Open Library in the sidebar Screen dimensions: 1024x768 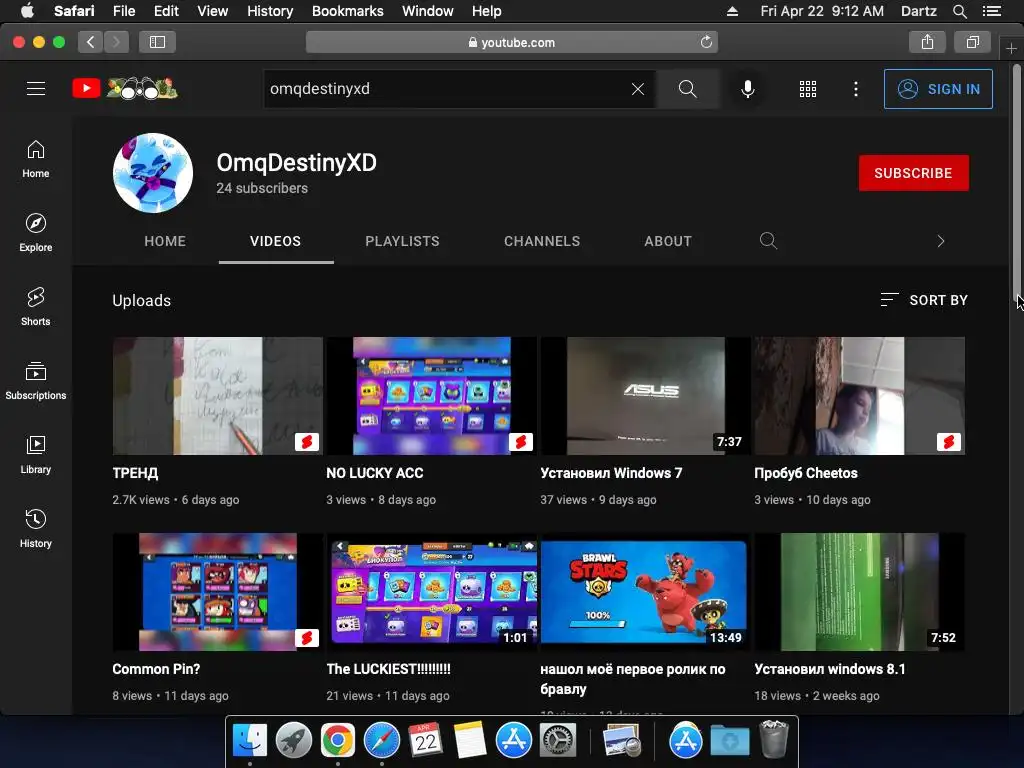(x=36, y=455)
